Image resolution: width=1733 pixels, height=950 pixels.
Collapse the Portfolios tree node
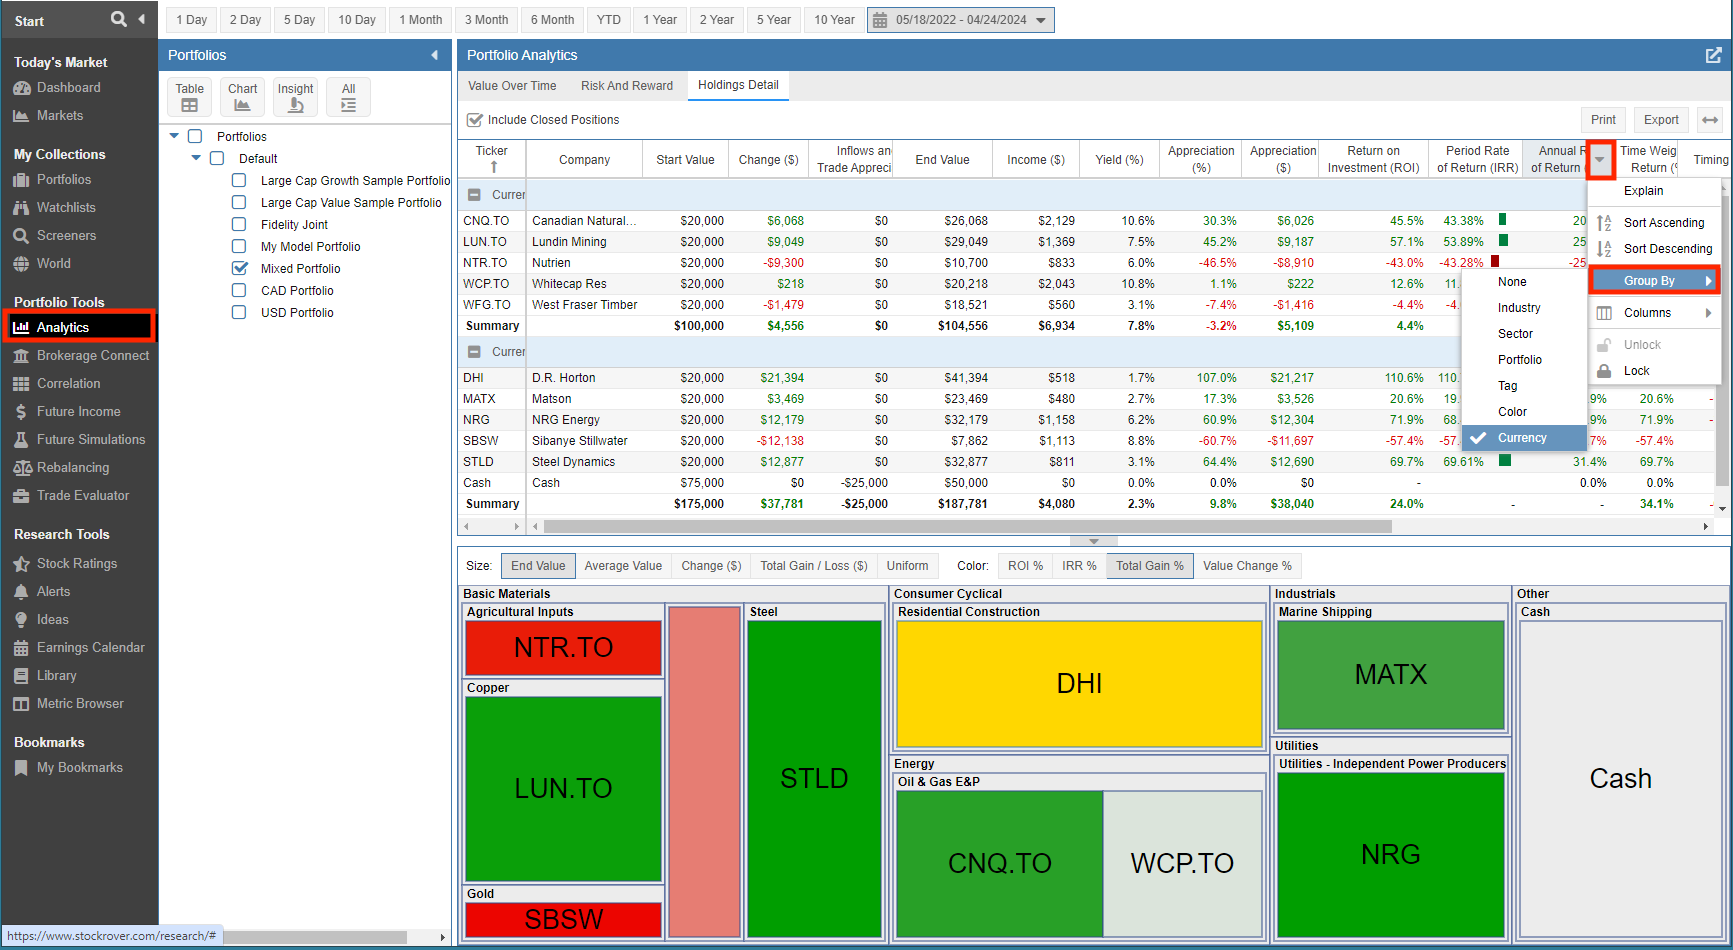coord(174,136)
